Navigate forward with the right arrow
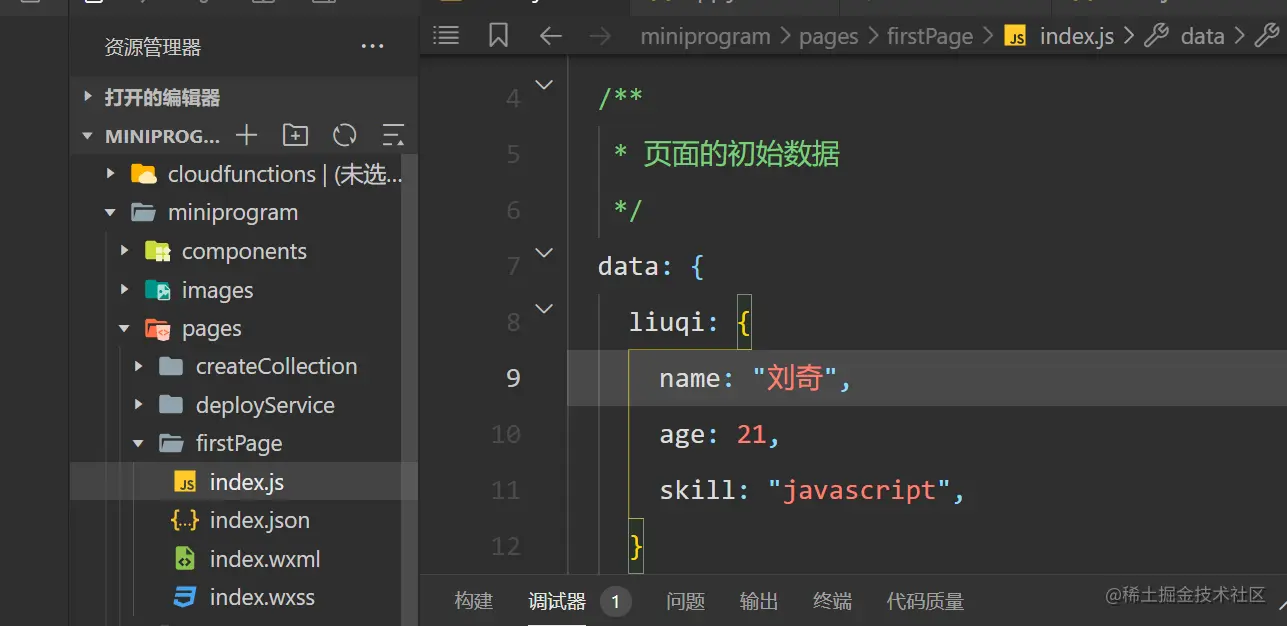Screen dimensions: 1287x626 click(x=600, y=37)
